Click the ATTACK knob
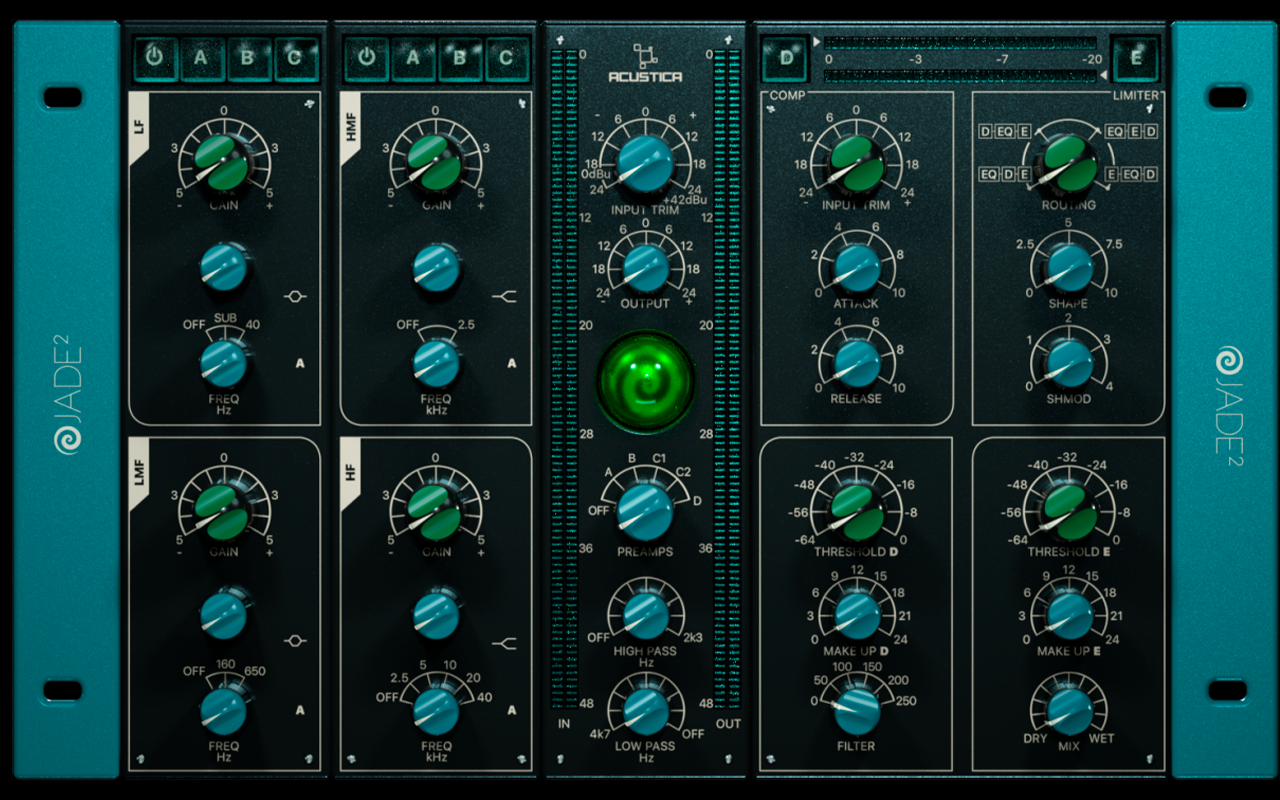Image resolution: width=1280 pixels, height=800 pixels. (x=857, y=267)
